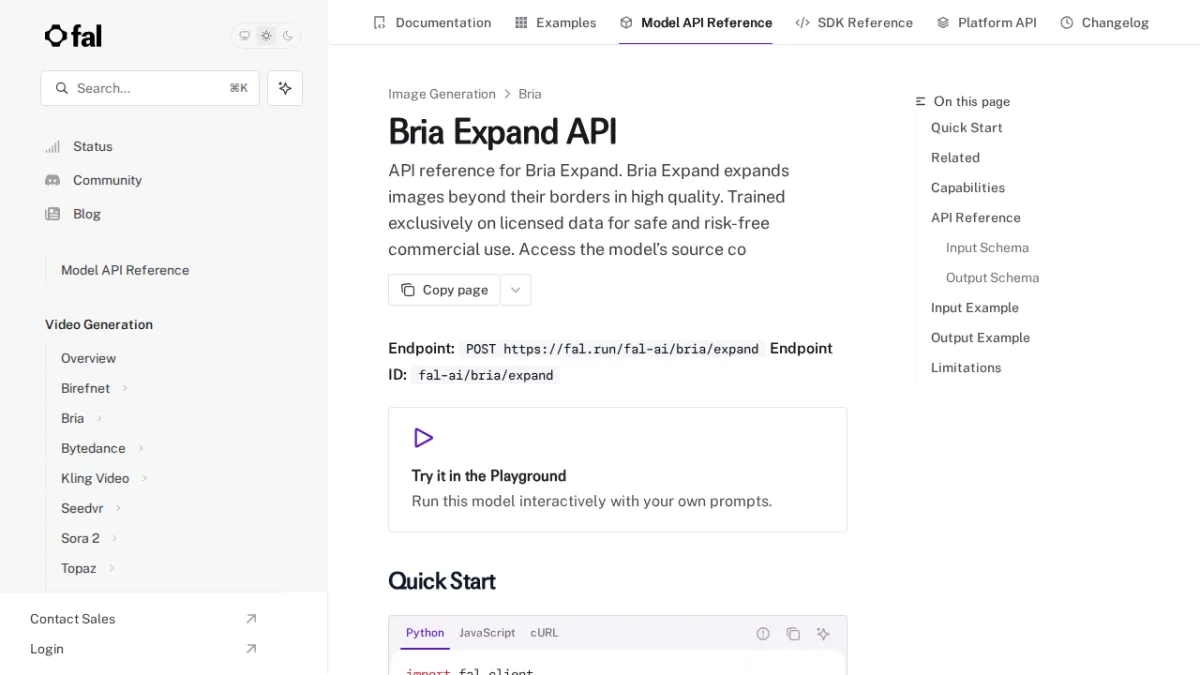This screenshot has height=675, width=1200.
Task: Open Overview under Video Generation
Action: point(88,358)
